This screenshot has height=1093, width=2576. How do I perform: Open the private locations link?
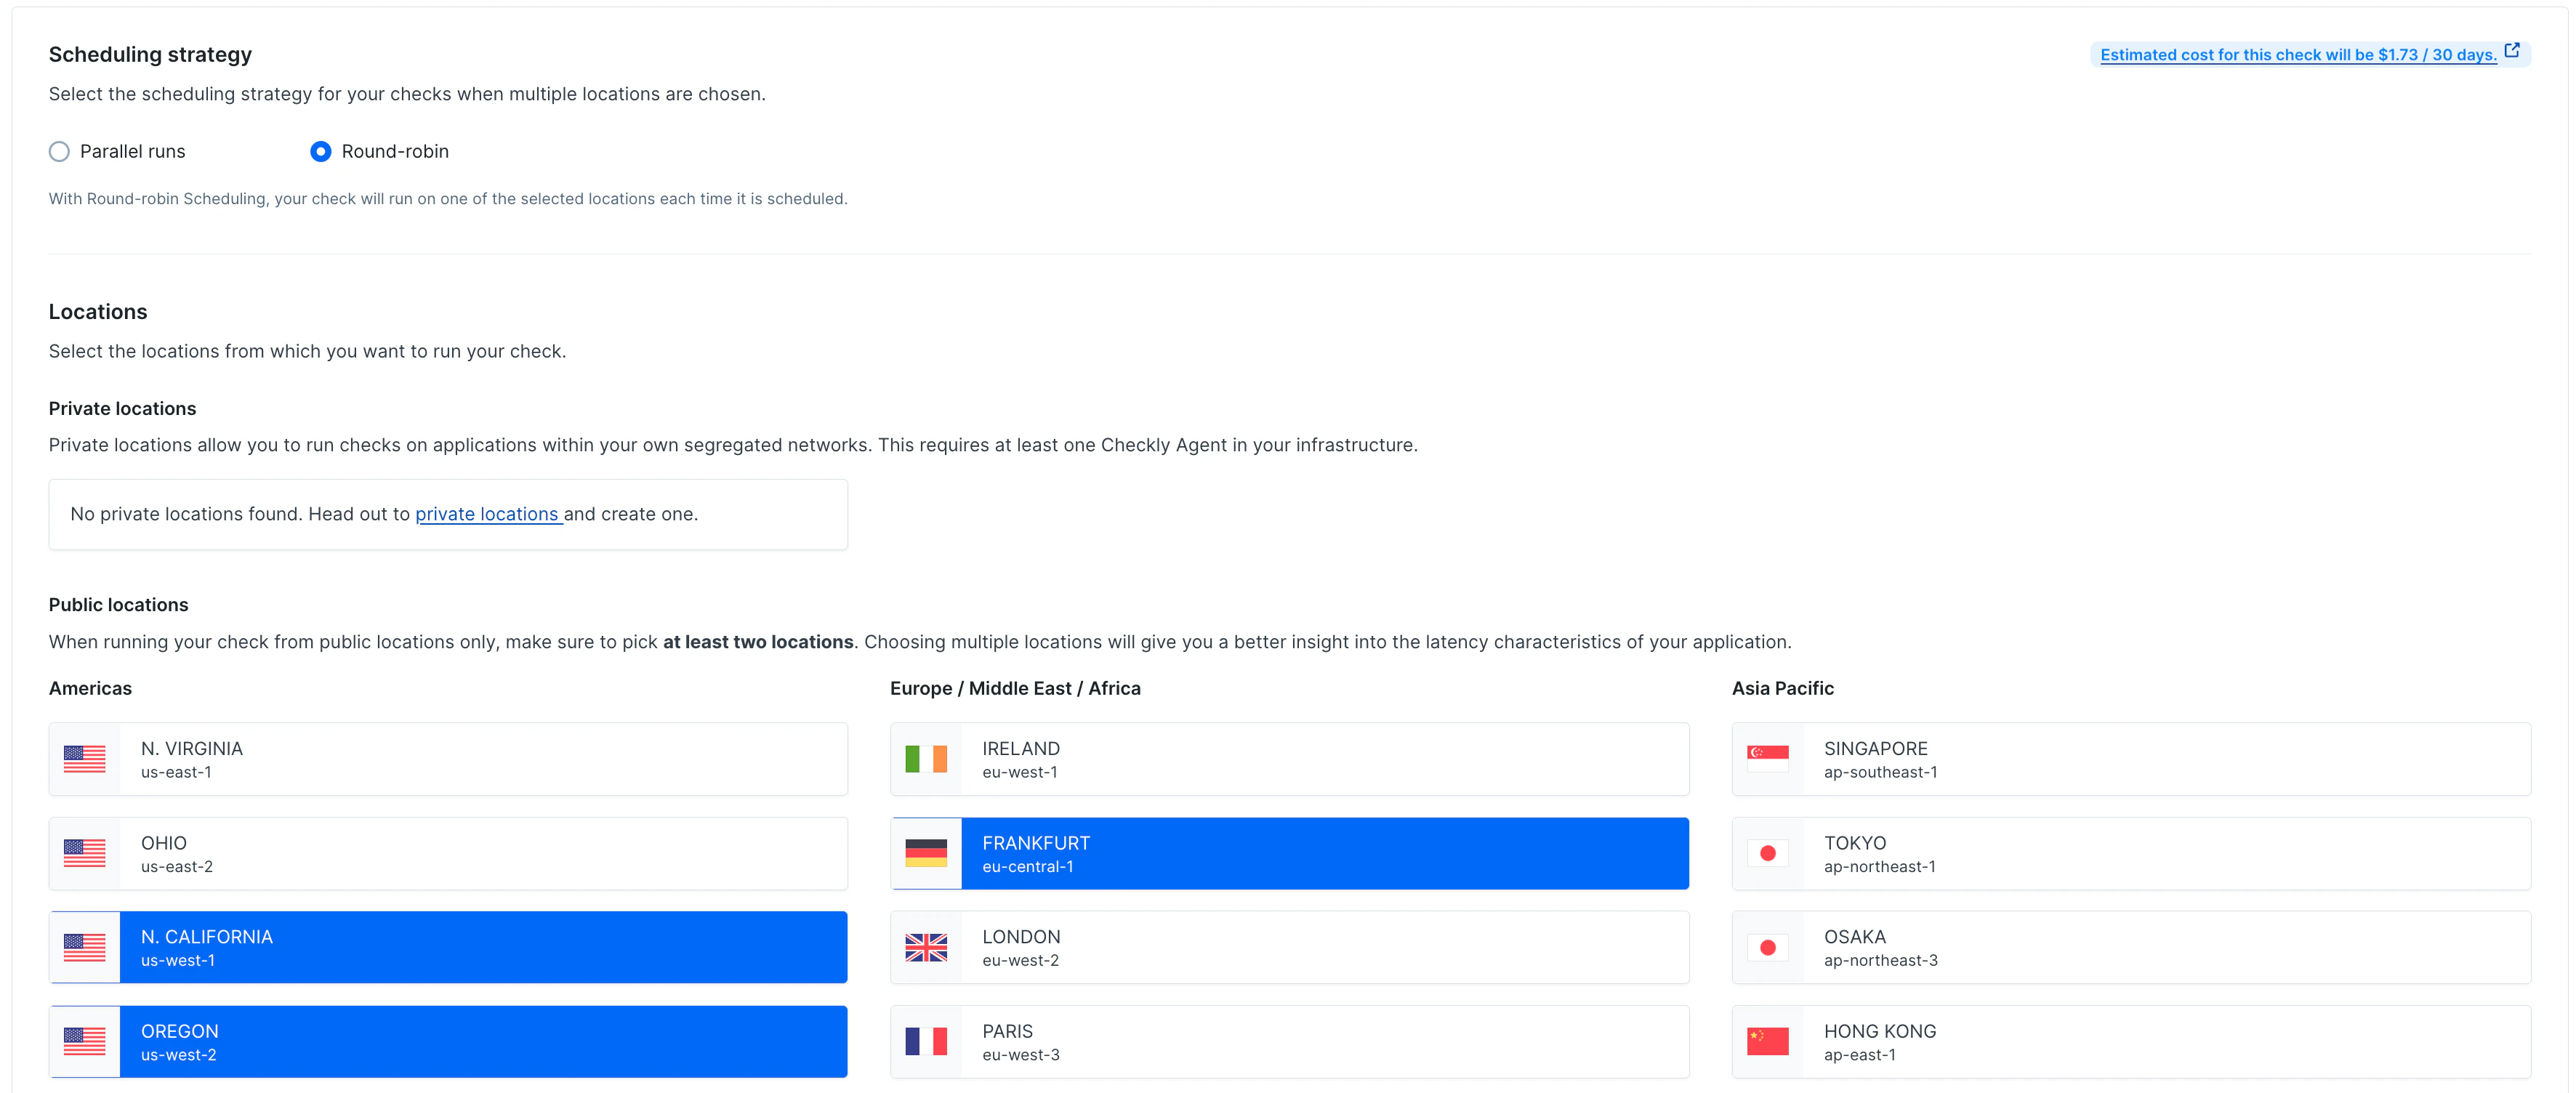pos(488,514)
